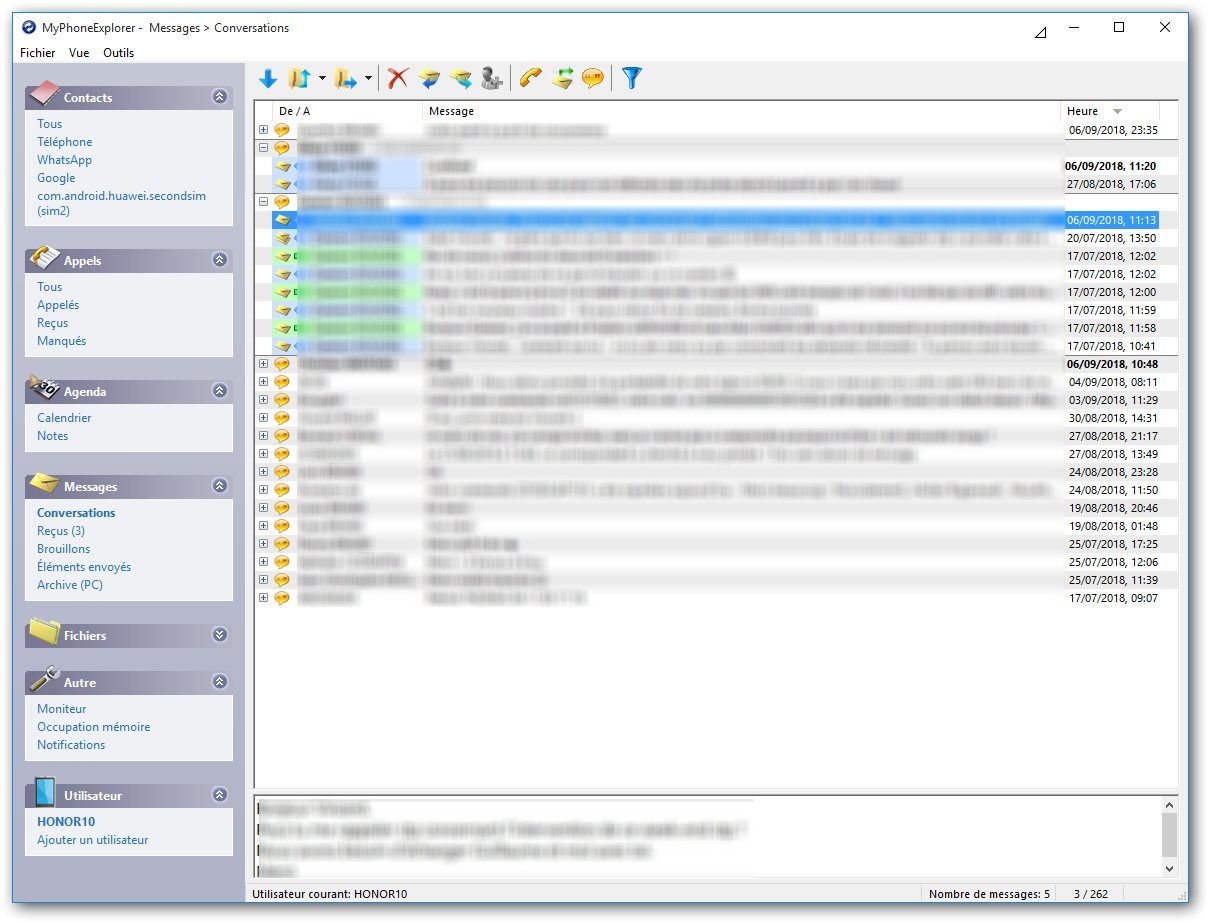Click the forward message envelope icon
1209x923 pixels.
460,78
